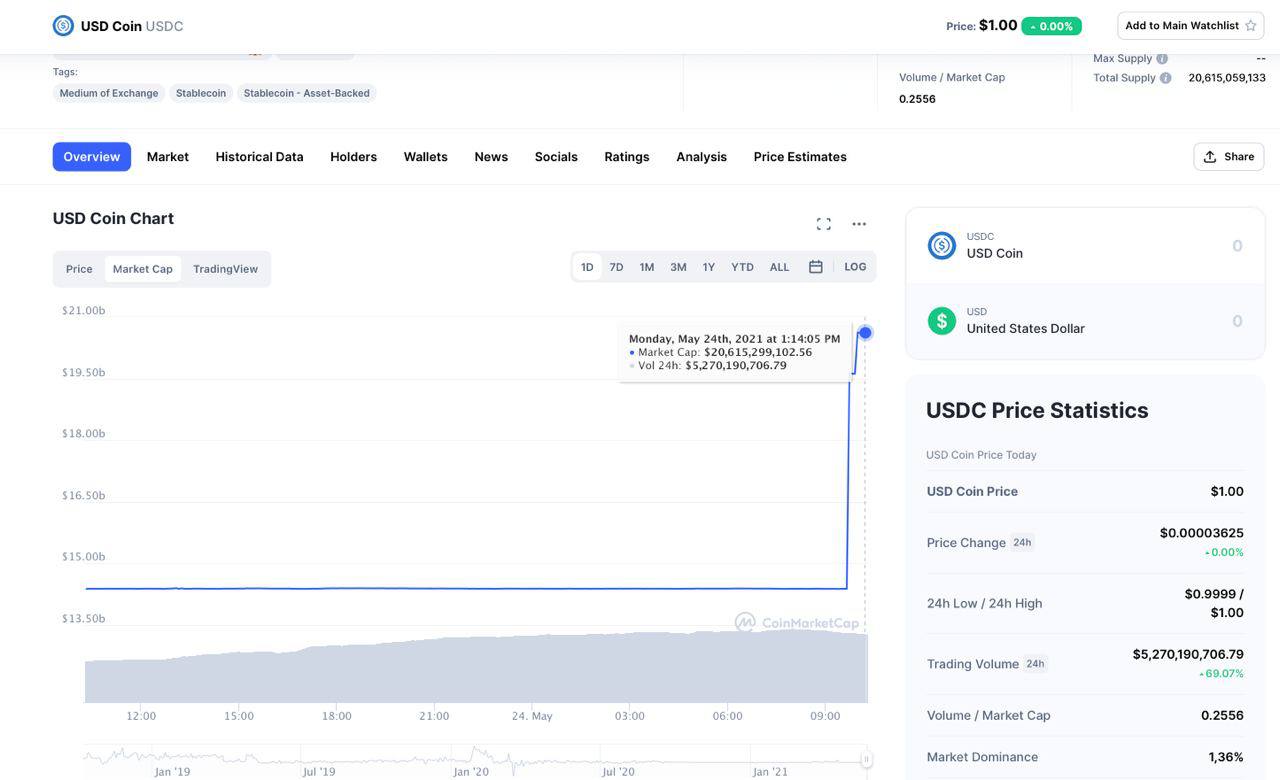Click the green 0.00% price change badge

point(1051,26)
